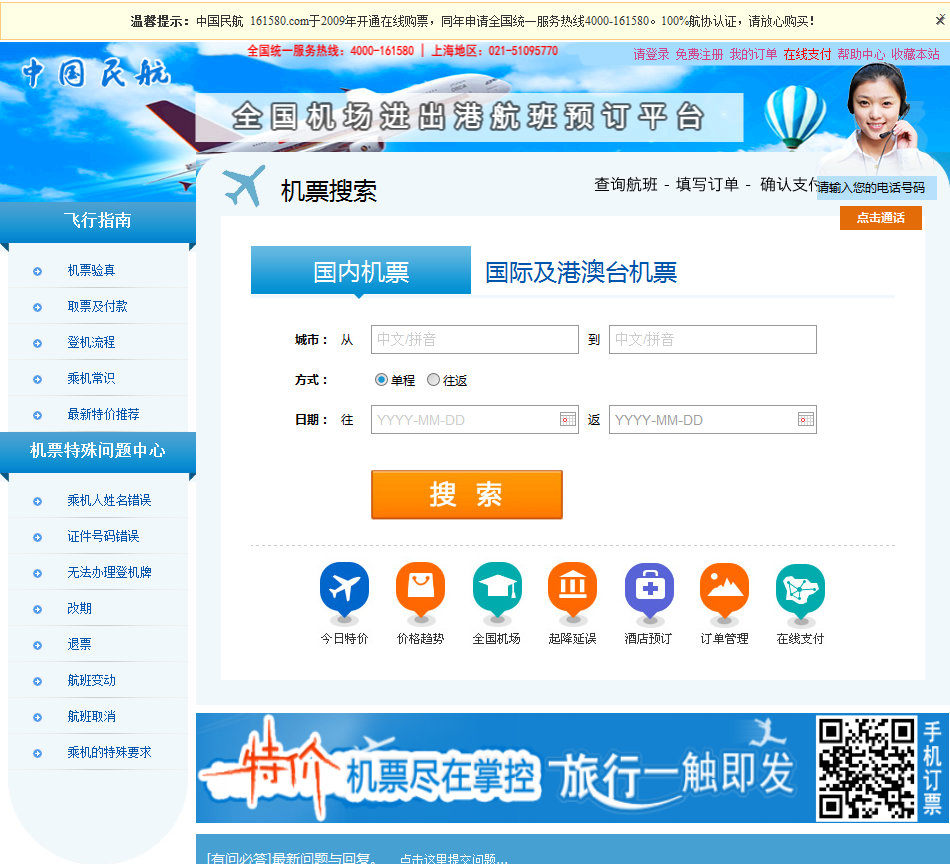This screenshot has height=864, width=950.
Task: Switch to the 国际及港澳台机票 tab
Action: pos(581,272)
